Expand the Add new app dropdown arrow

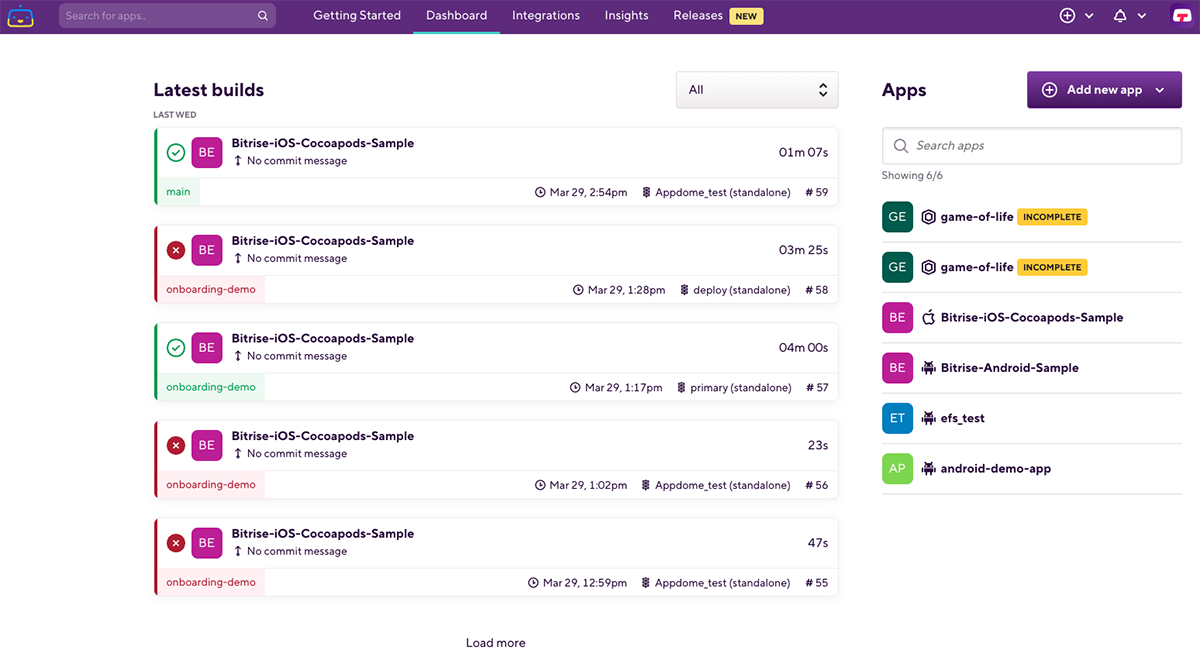click(x=1160, y=90)
